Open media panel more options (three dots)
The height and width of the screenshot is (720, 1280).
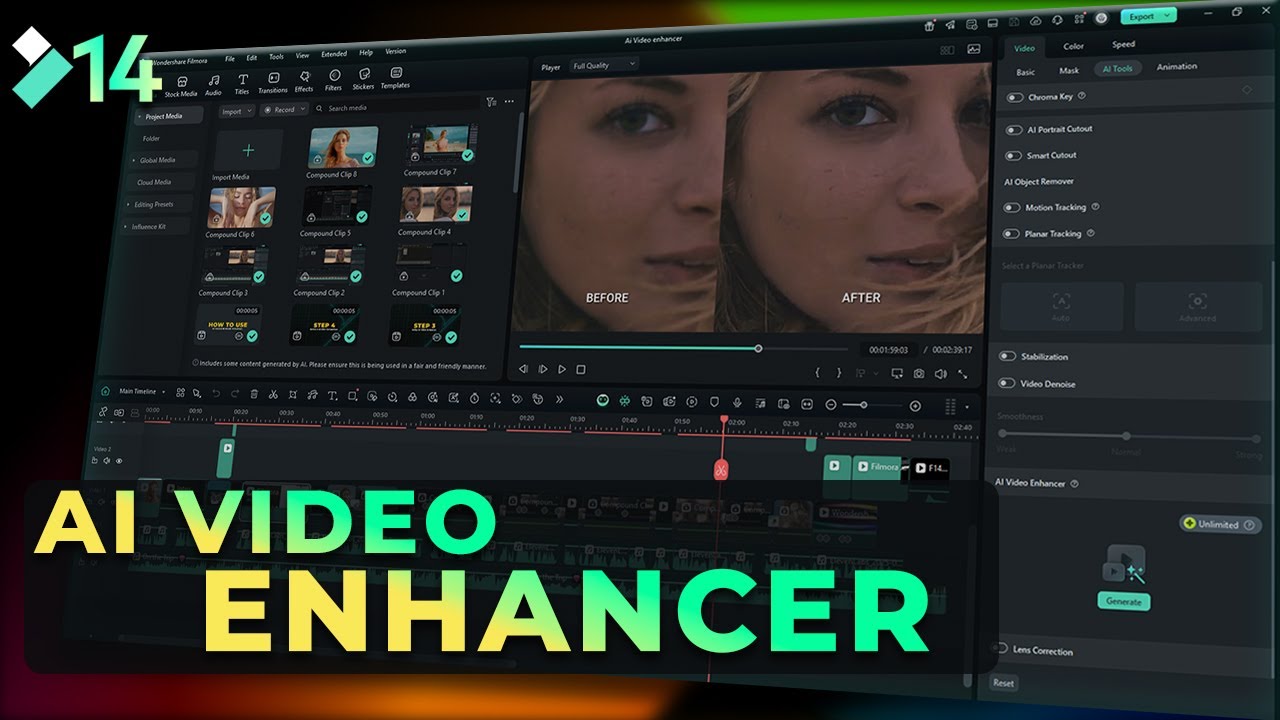click(x=509, y=101)
